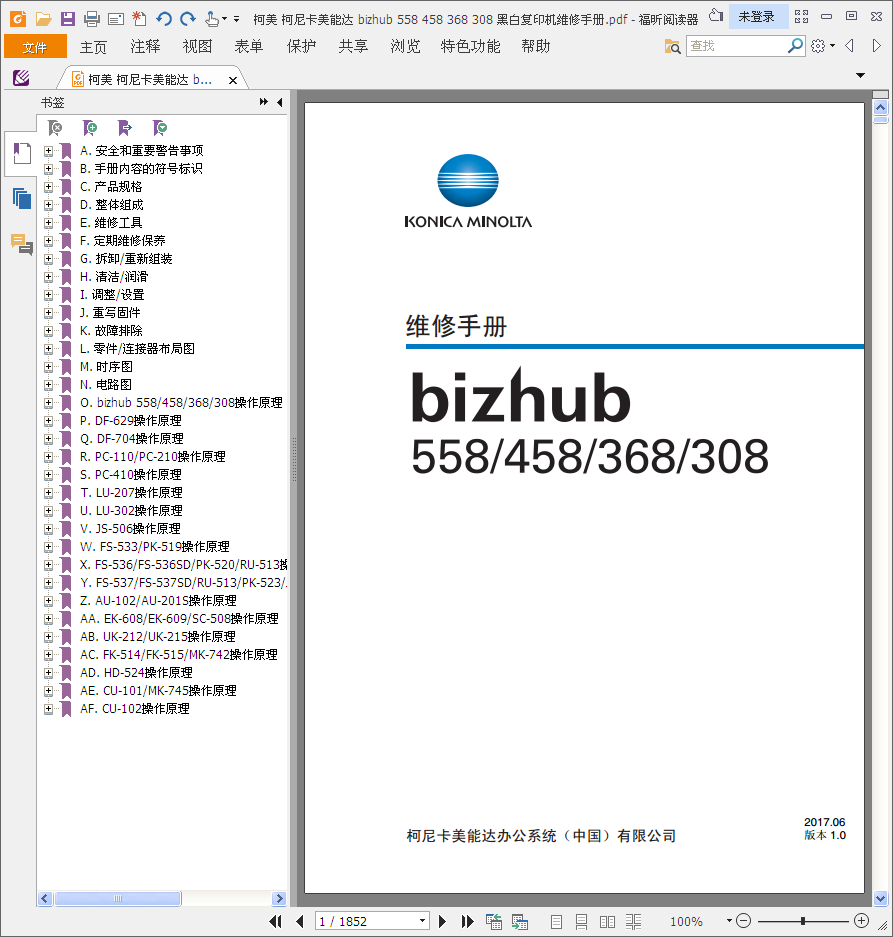Open the bookmarks panel icon in sidebar

click(22, 154)
